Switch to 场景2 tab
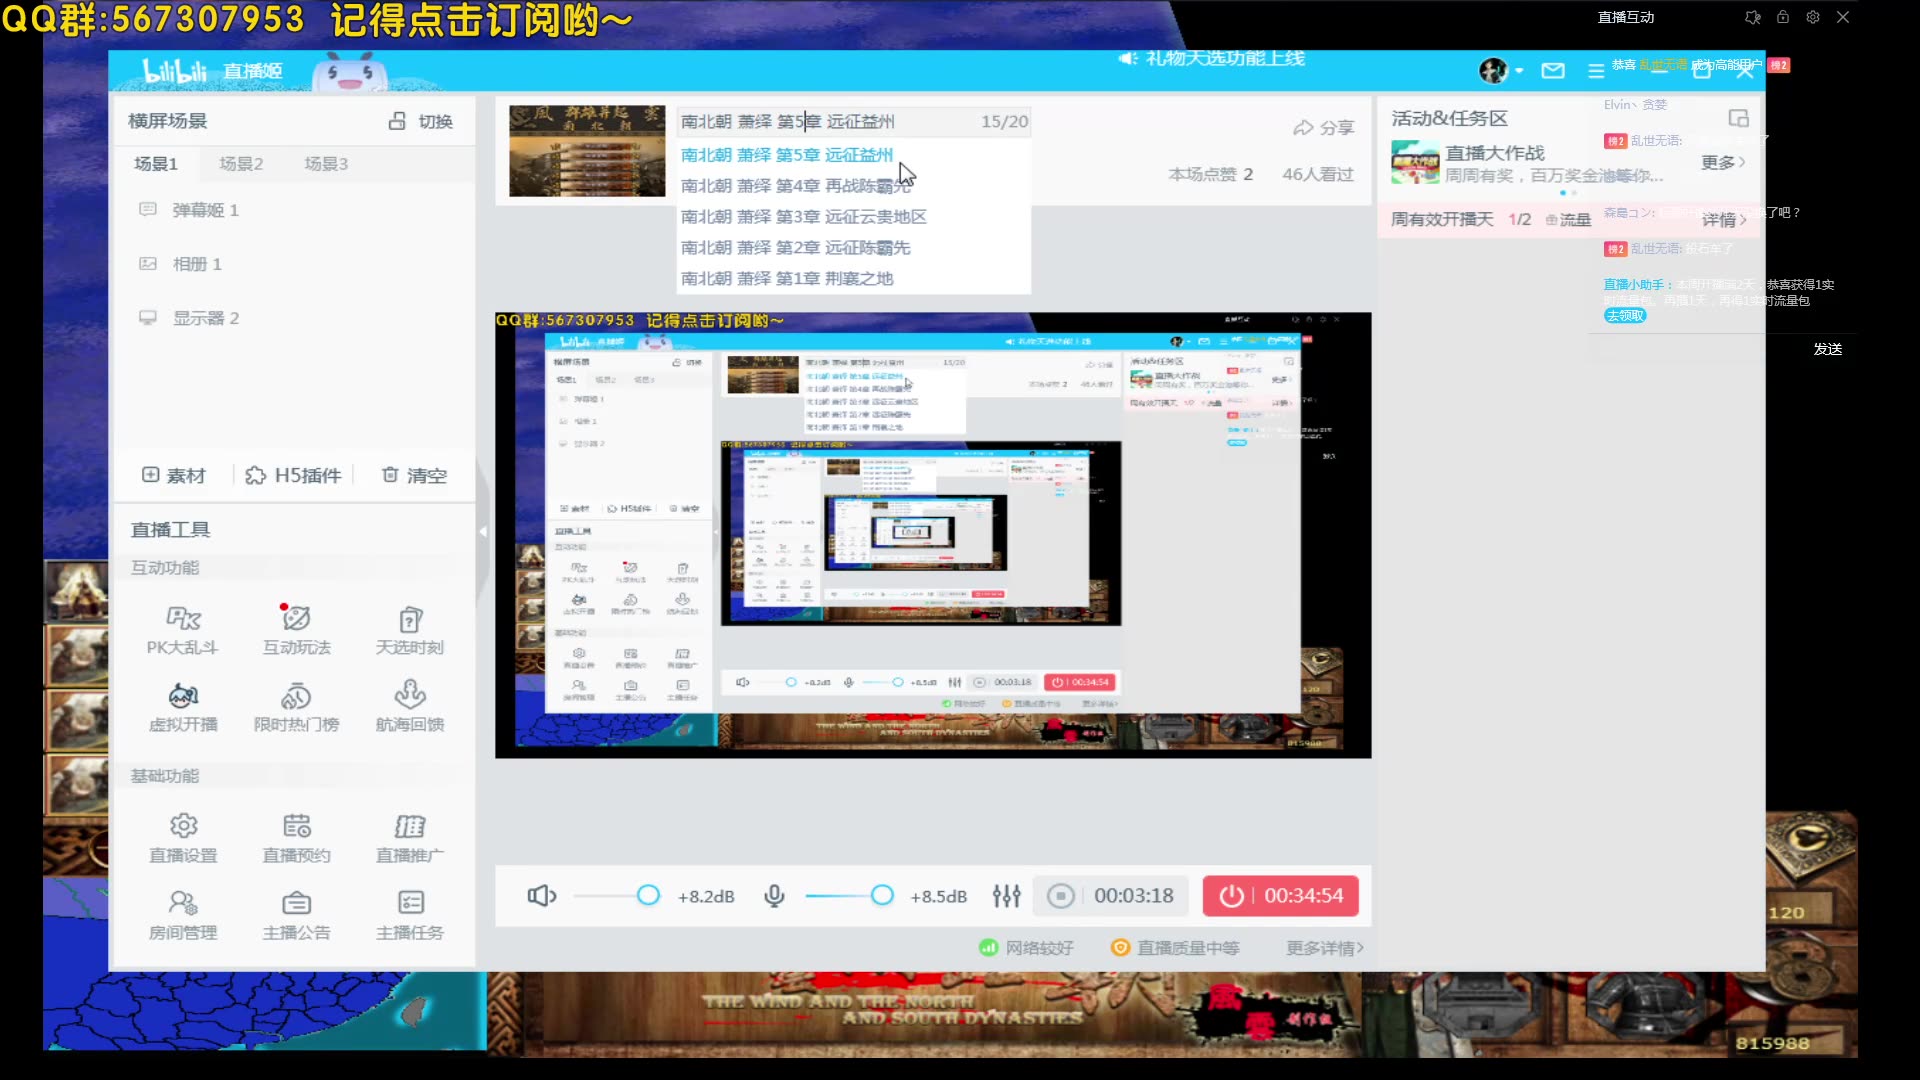This screenshot has height=1080, width=1920. point(241,163)
